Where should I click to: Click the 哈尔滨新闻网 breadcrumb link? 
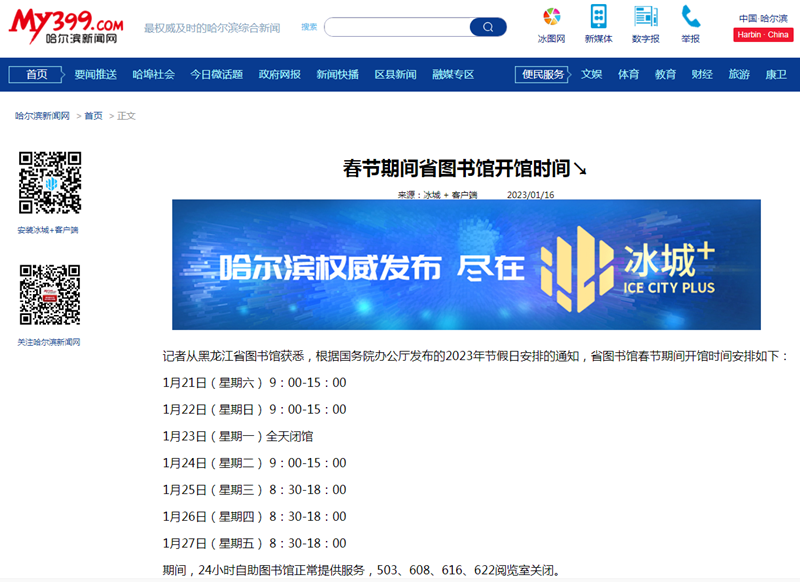tap(42, 116)
